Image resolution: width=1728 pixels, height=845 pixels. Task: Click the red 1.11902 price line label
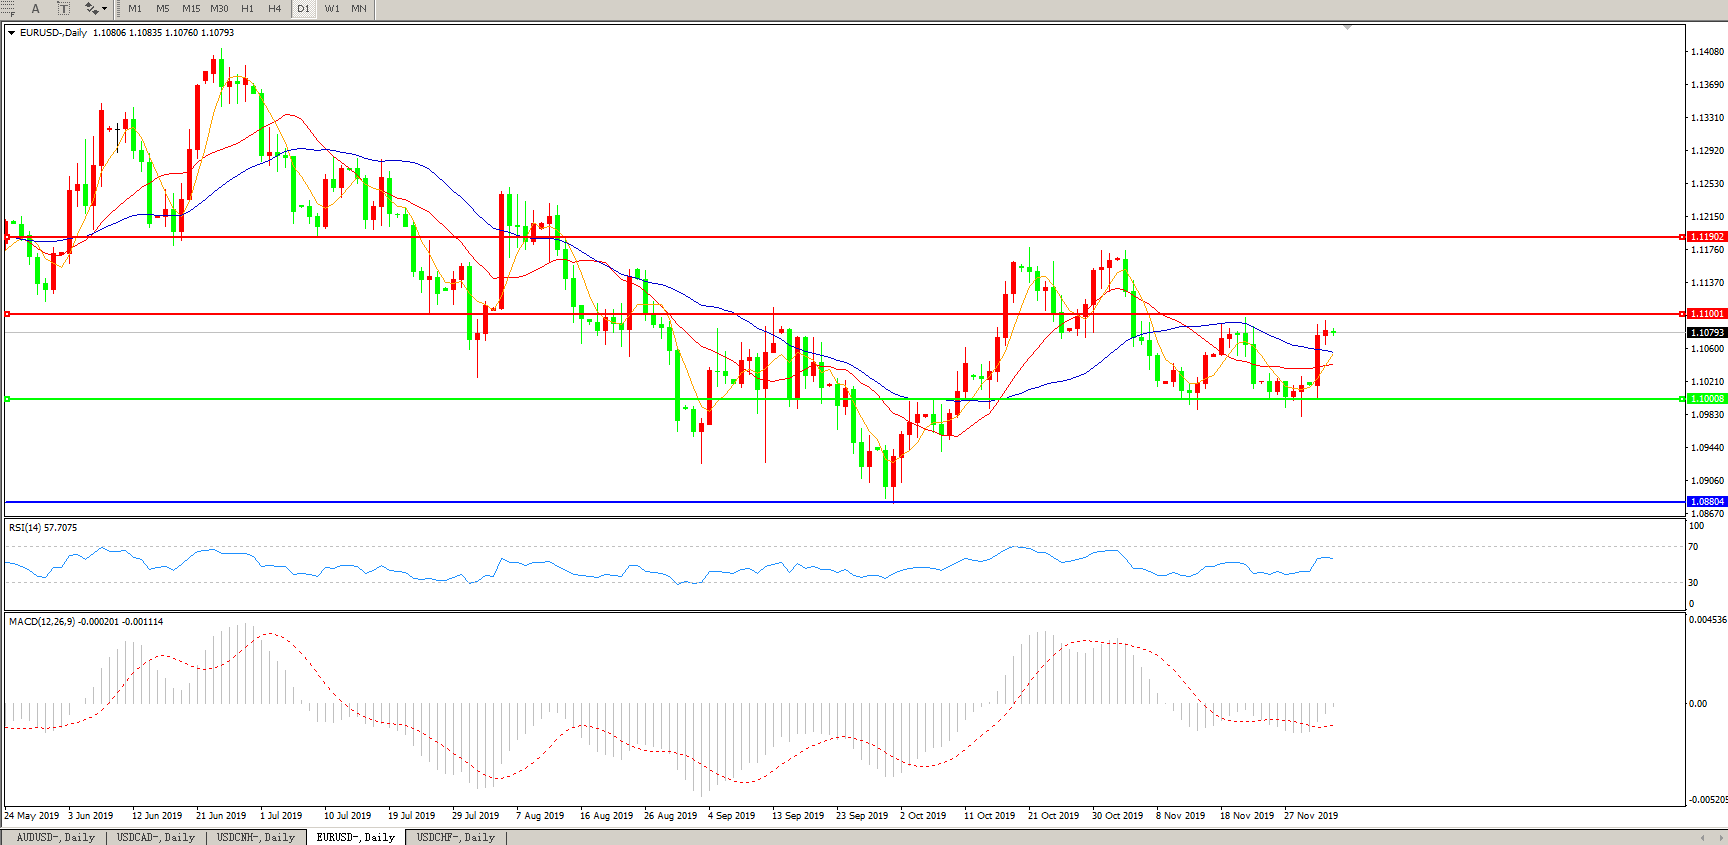pos(1706,237)
